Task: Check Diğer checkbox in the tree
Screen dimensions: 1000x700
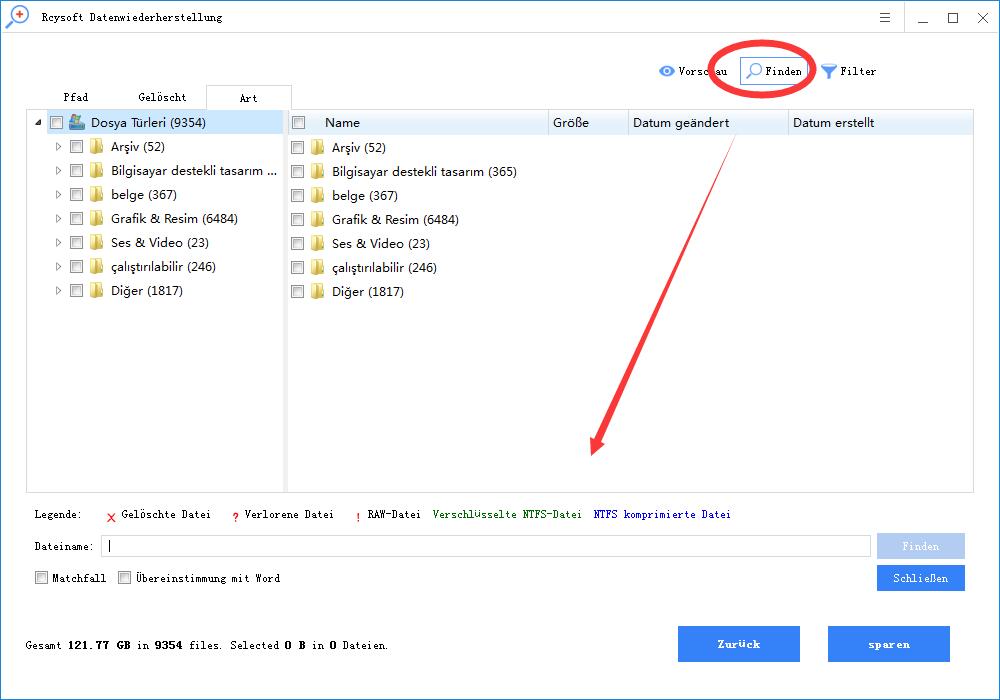Action: coord(77,291)
